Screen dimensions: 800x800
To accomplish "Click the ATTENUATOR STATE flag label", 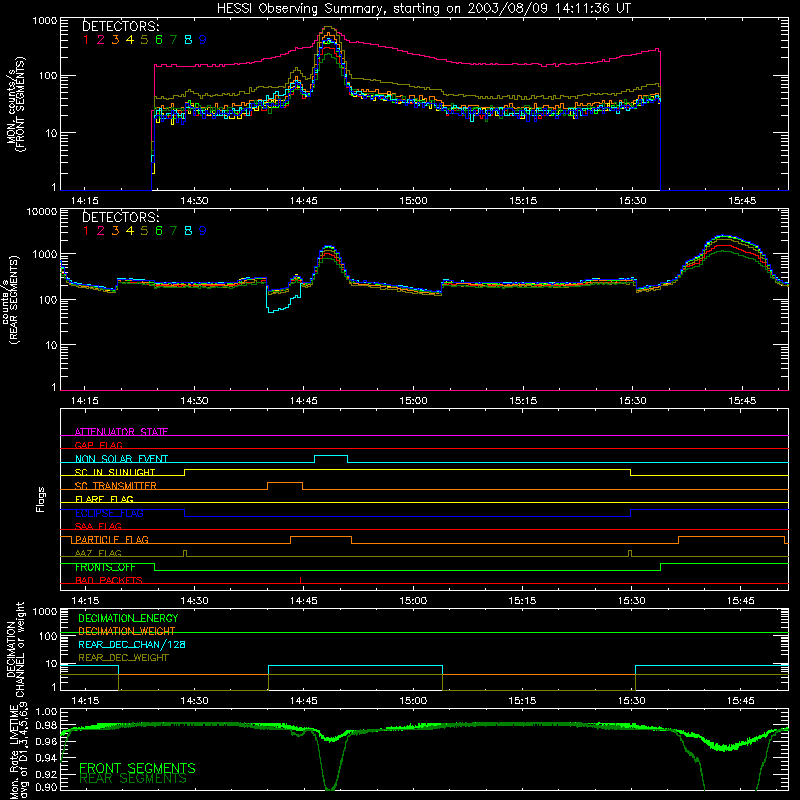I will tap(121, 432).
